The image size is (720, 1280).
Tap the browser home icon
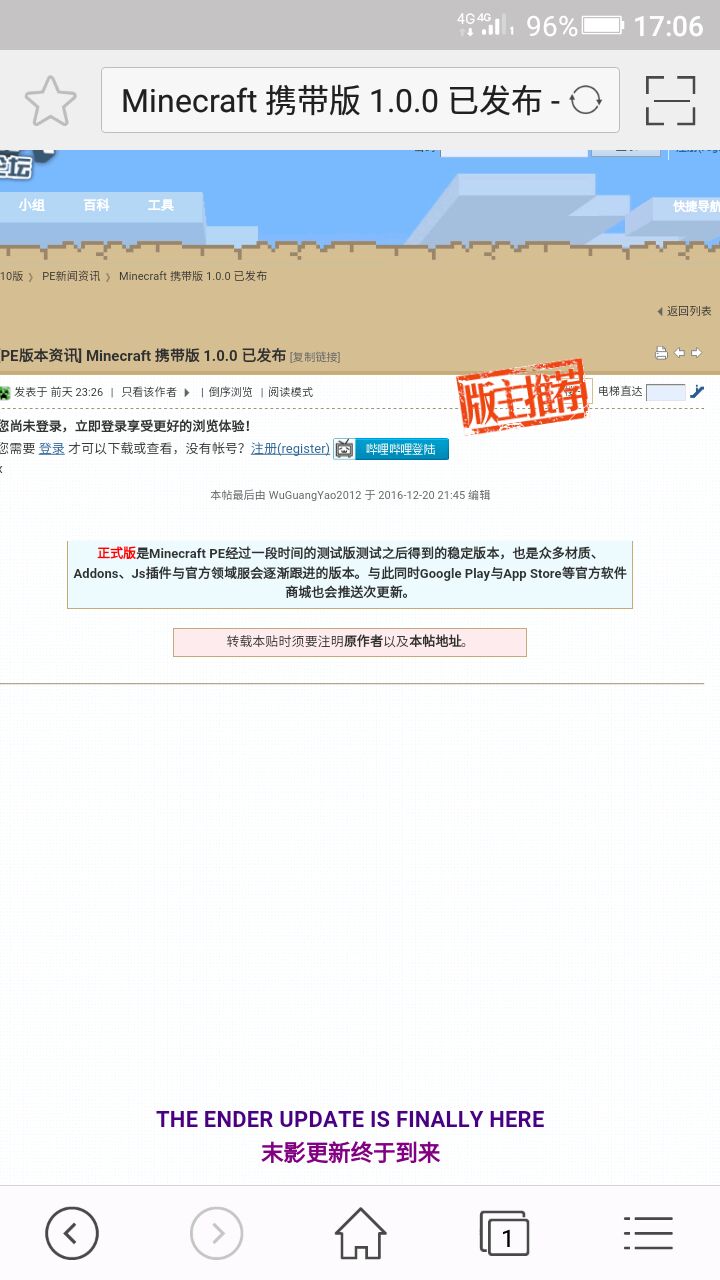[360, 1233]
